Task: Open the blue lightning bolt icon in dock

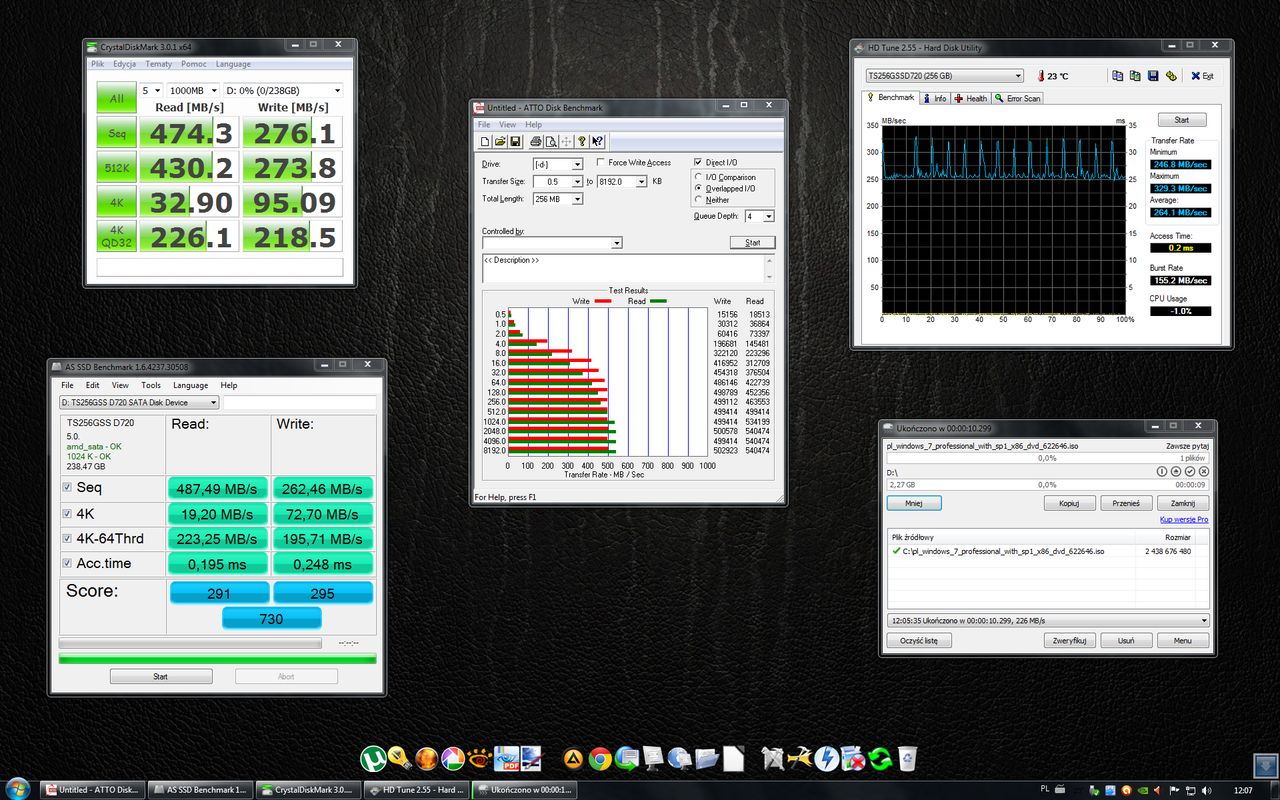Action: 826,759
